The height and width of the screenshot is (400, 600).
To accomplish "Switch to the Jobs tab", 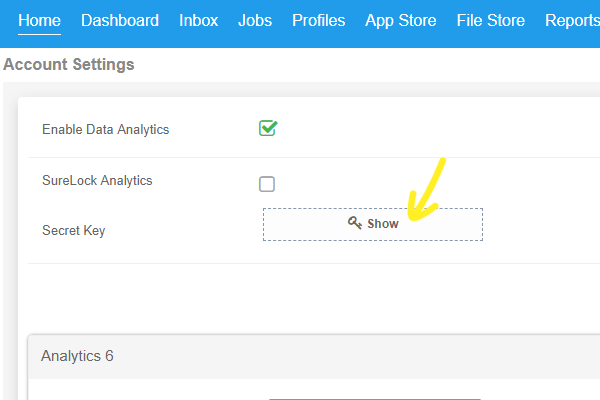I will click(x=255, y=21).
